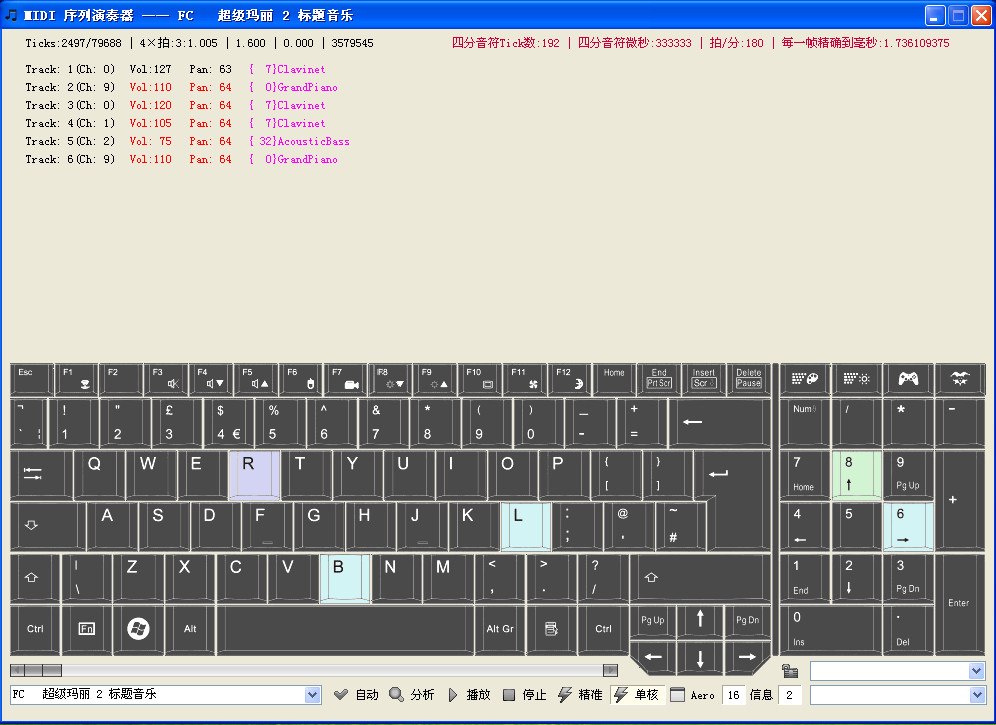Click the numpad Enter key

tap(960, 603)
